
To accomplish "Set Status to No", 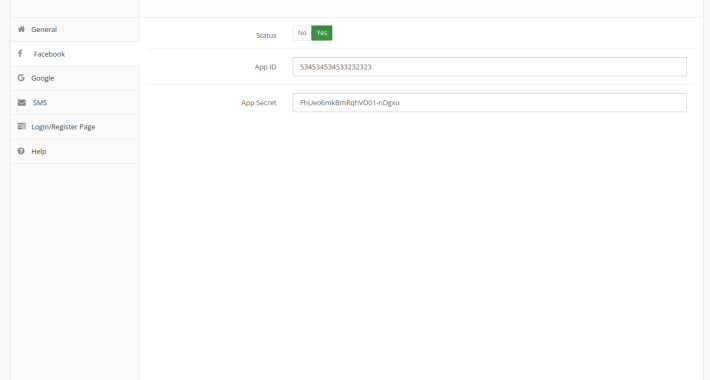I will click(x=302, y=33).
